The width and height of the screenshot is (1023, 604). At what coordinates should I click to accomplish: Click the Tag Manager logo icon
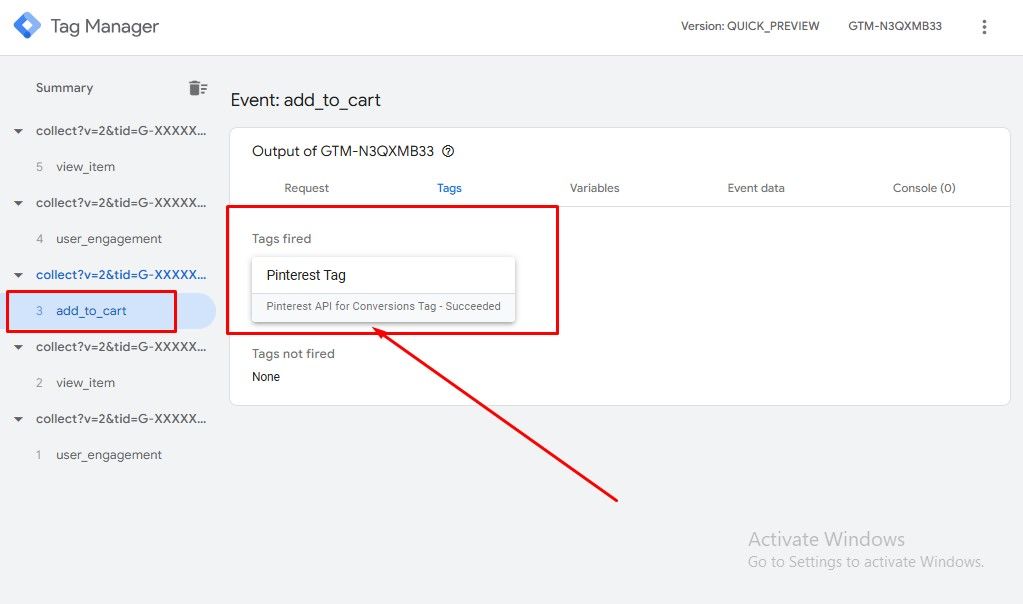[27, 26]
